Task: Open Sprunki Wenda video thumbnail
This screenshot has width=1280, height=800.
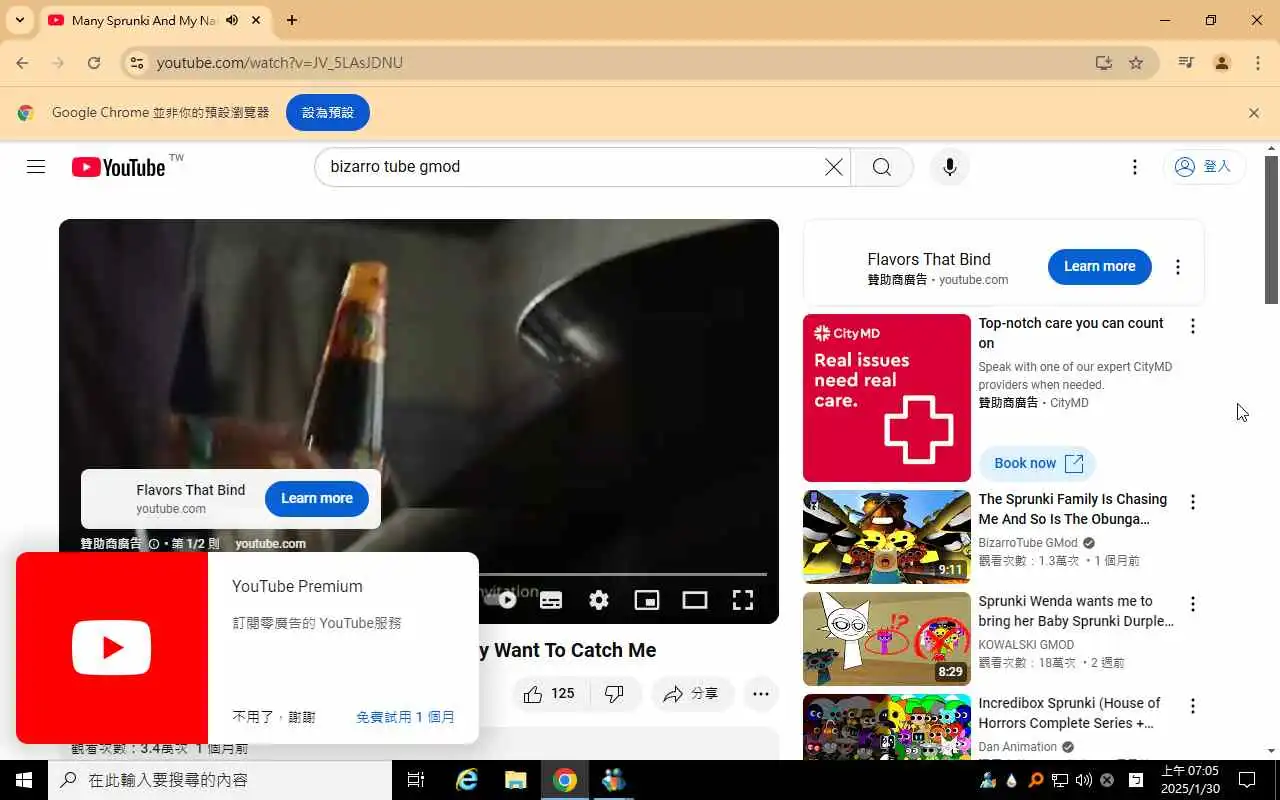Action: [x=887, y=639]
